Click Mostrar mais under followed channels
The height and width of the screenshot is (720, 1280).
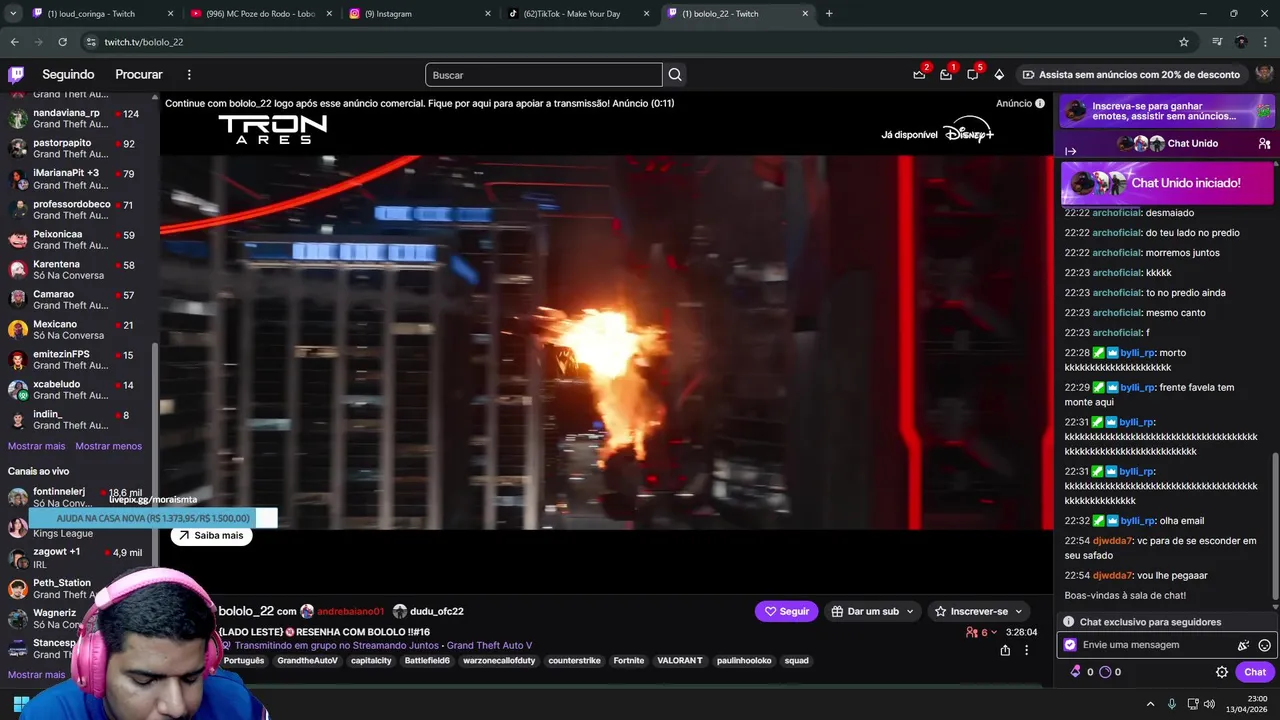click(37, 446)
